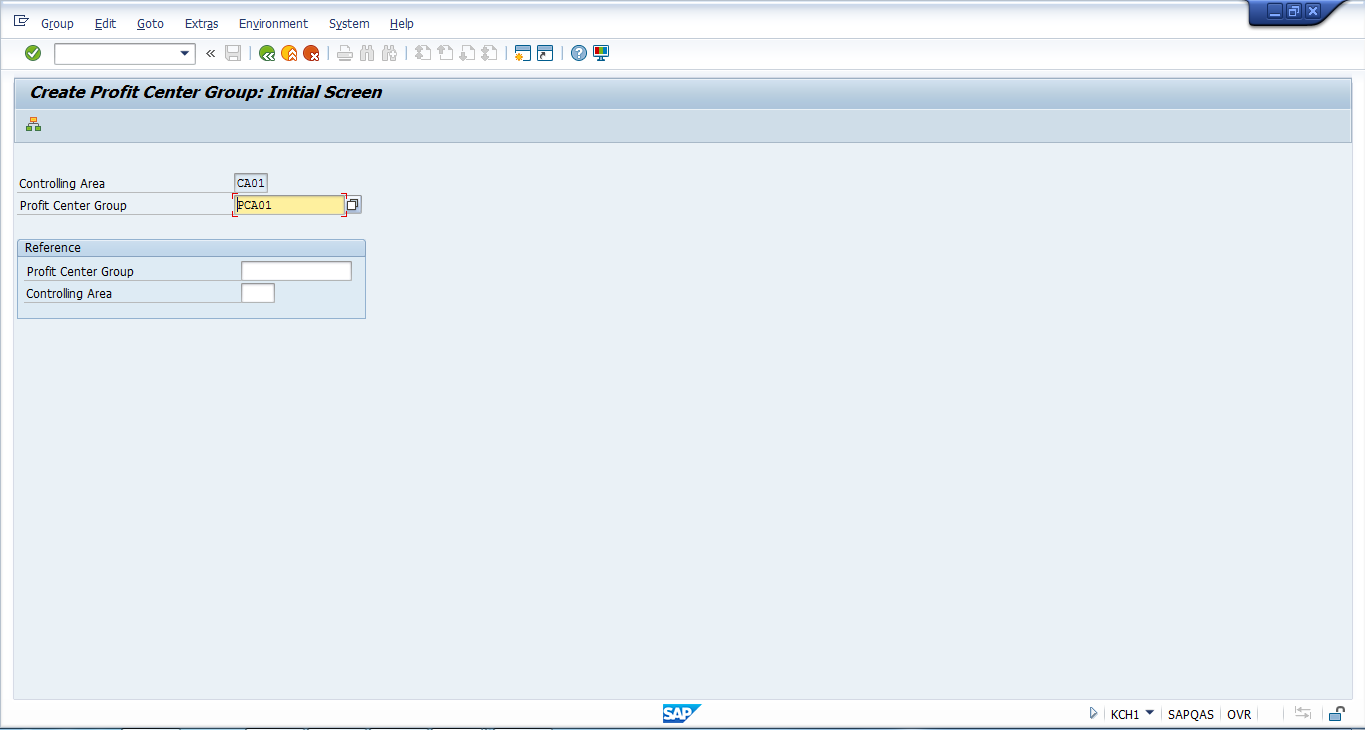Click the Reference Controlling Area field
The height and width of the screenshot is (730, 1365).
[258, 293]
